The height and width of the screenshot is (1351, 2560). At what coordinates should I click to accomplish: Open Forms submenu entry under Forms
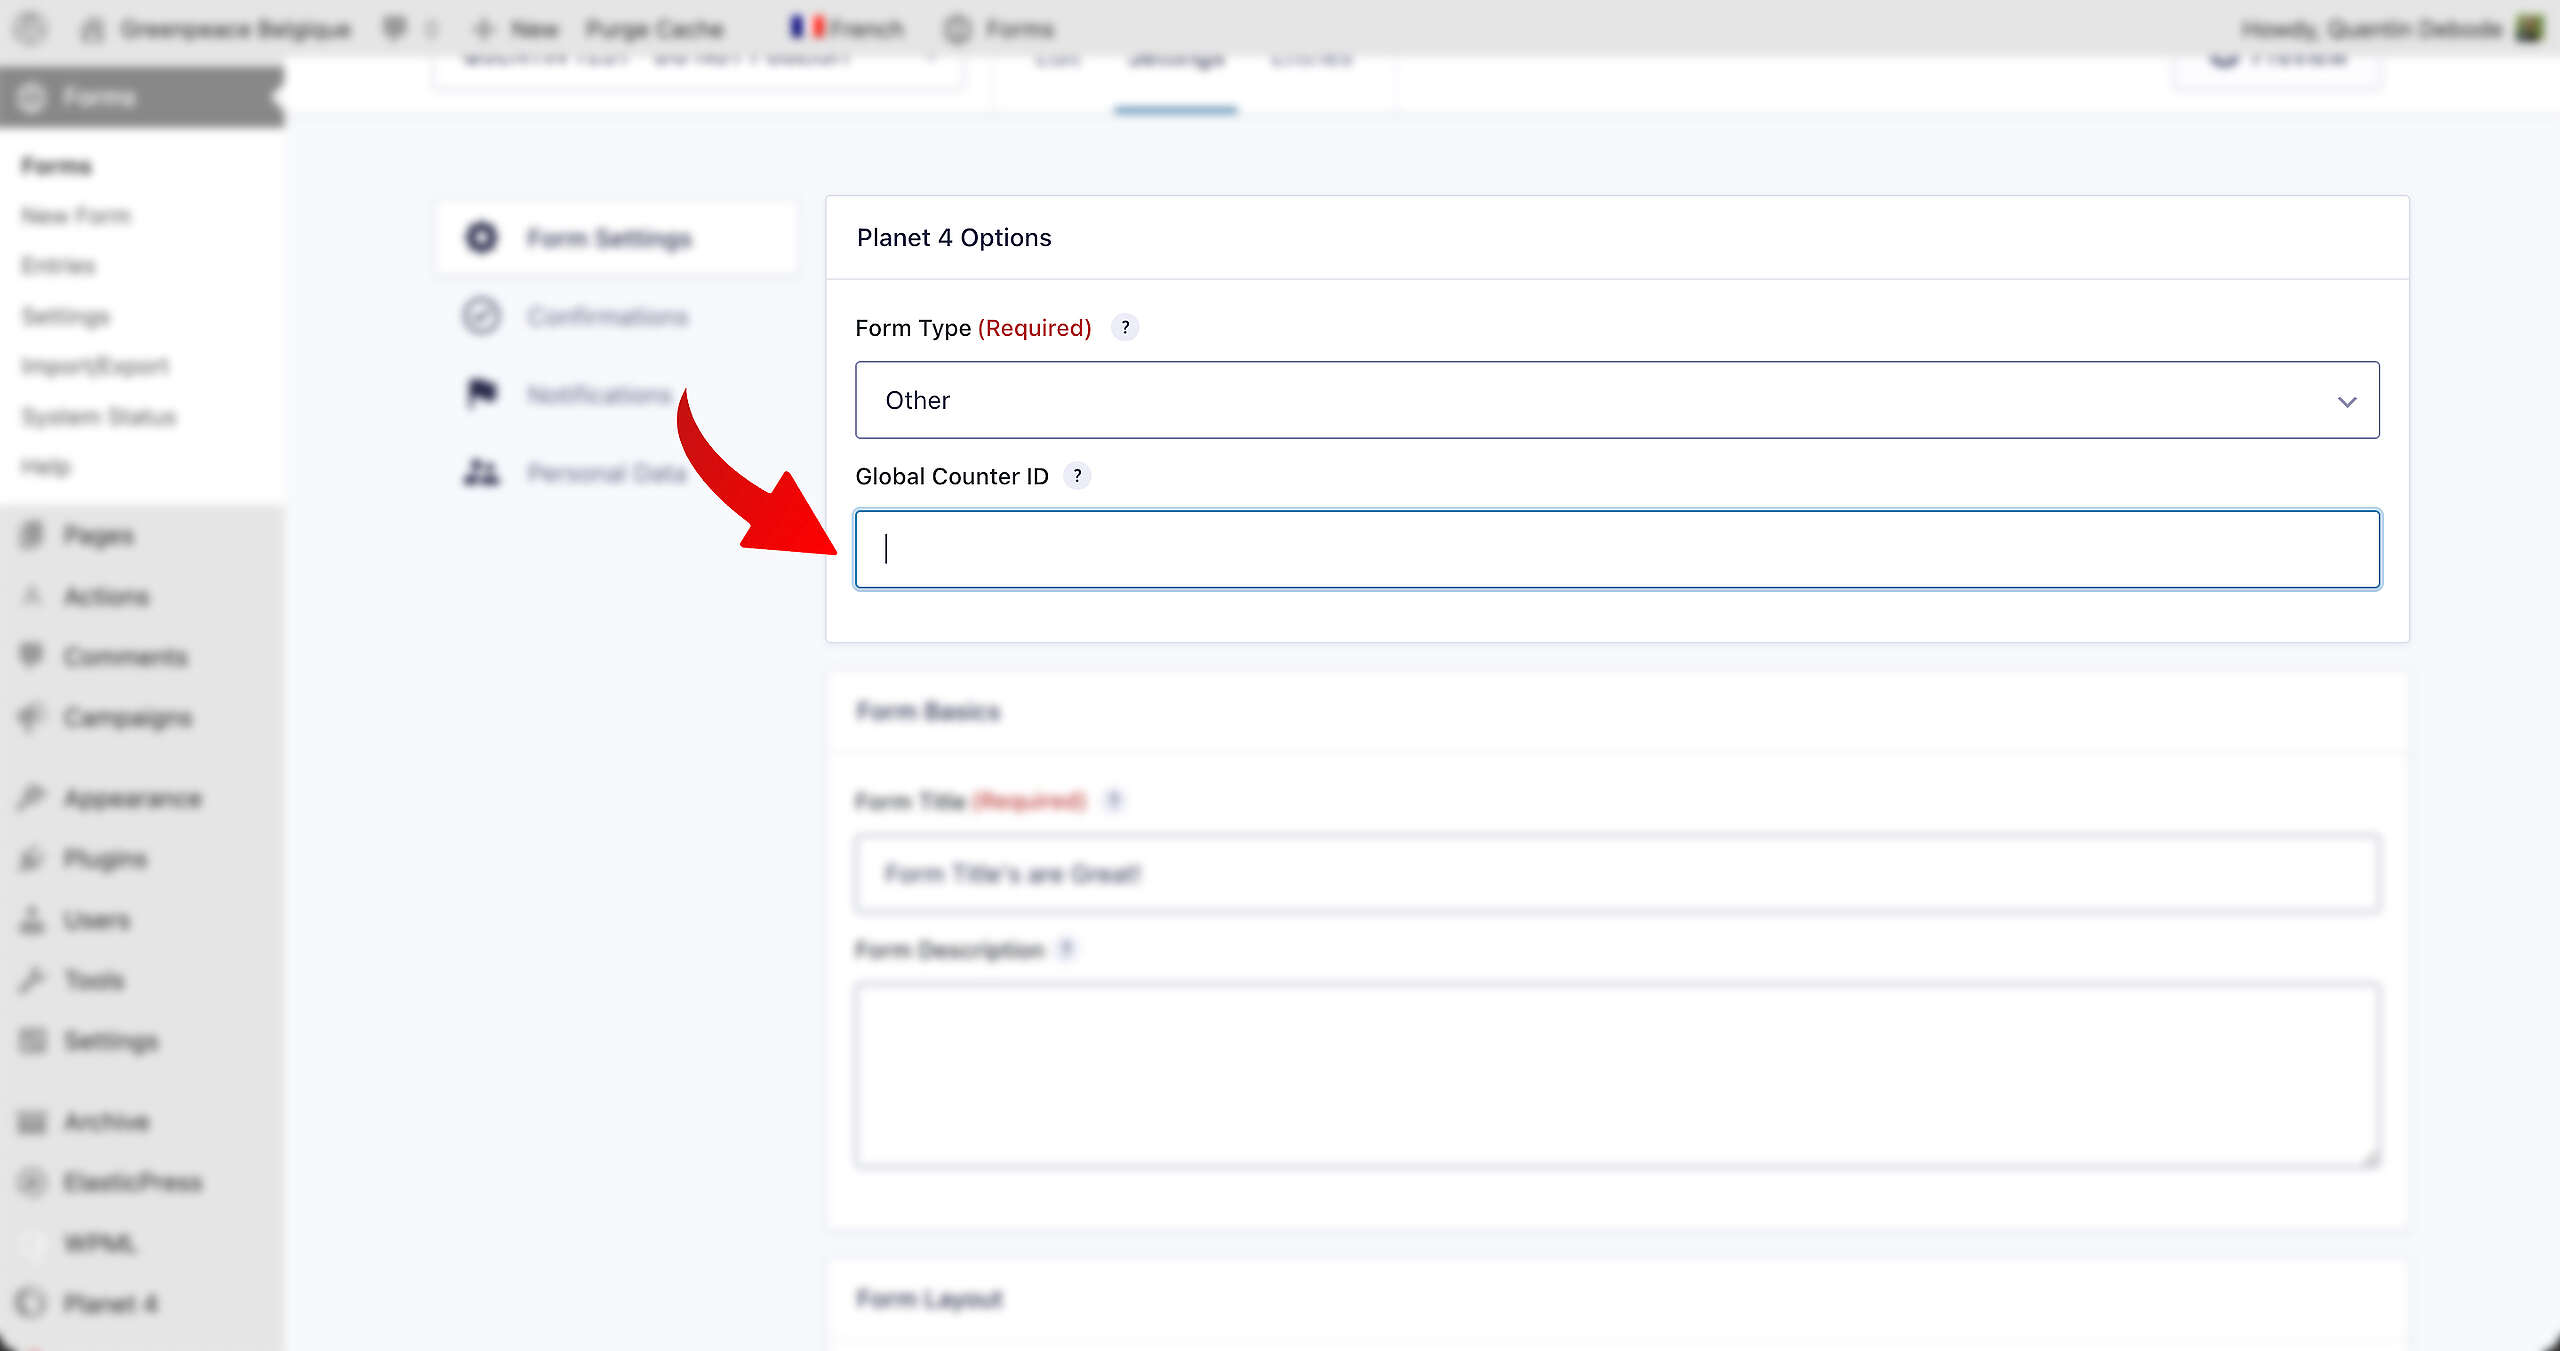click(56, 166)
